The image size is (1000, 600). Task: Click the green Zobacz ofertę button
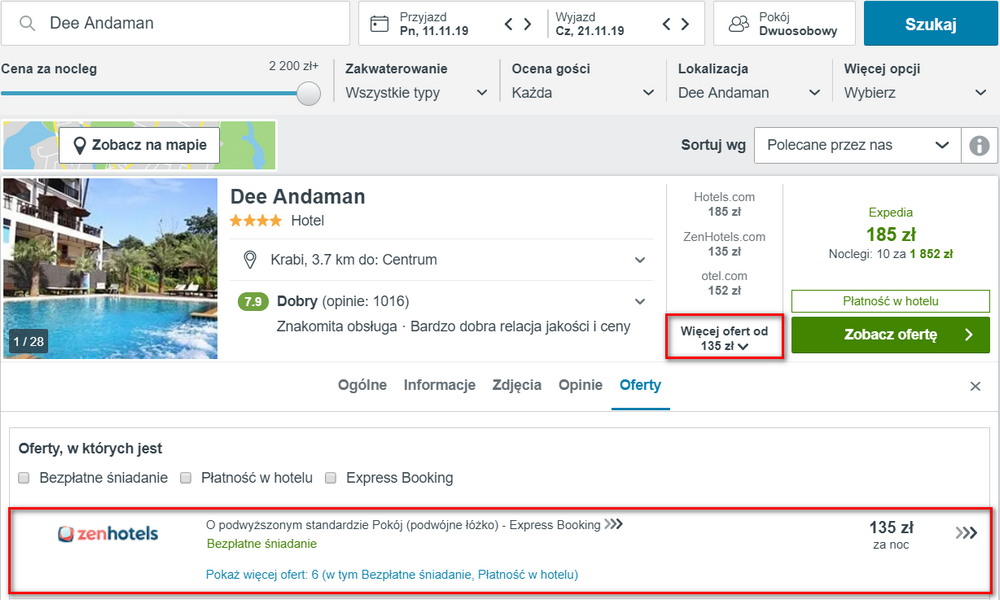890,335
